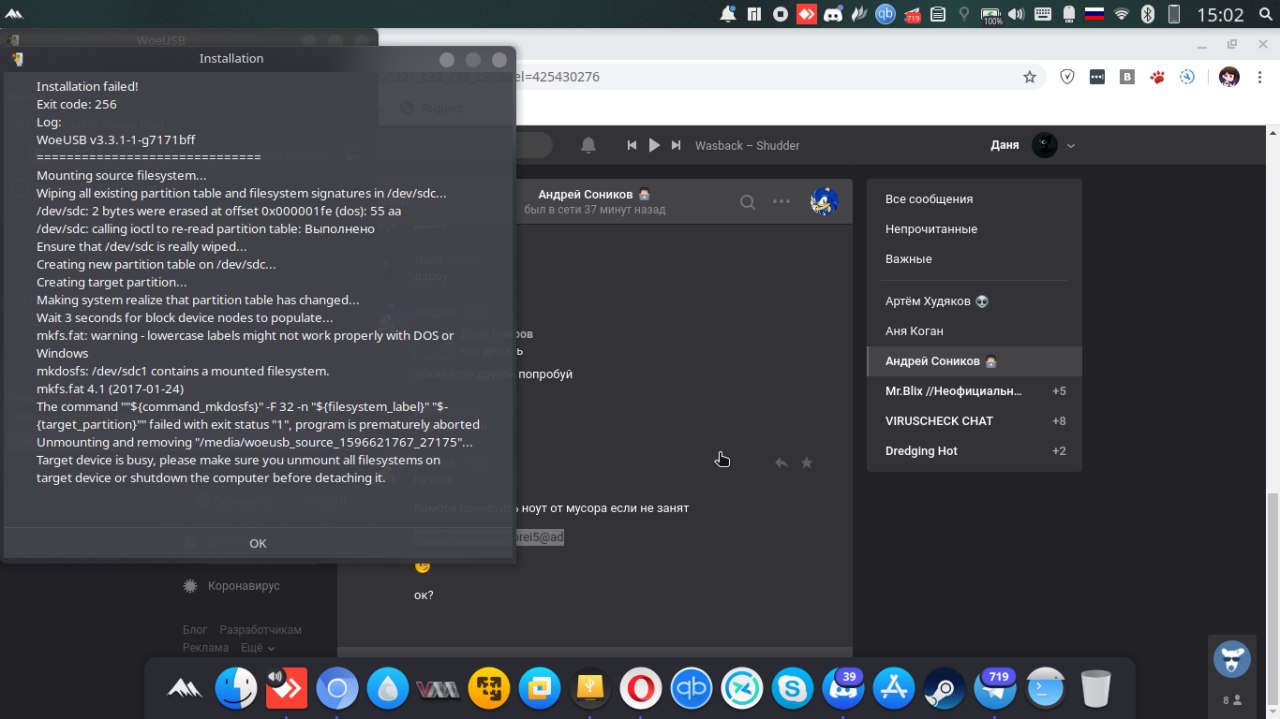The height and width of the screenshot is (719, 1280).
Task: Open VIRUSCHECK CHAT conversation
Action: 974,421
